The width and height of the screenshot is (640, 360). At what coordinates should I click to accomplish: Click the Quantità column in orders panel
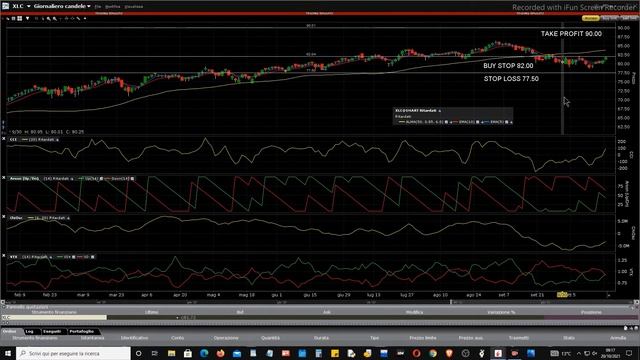tap(270, 338)
